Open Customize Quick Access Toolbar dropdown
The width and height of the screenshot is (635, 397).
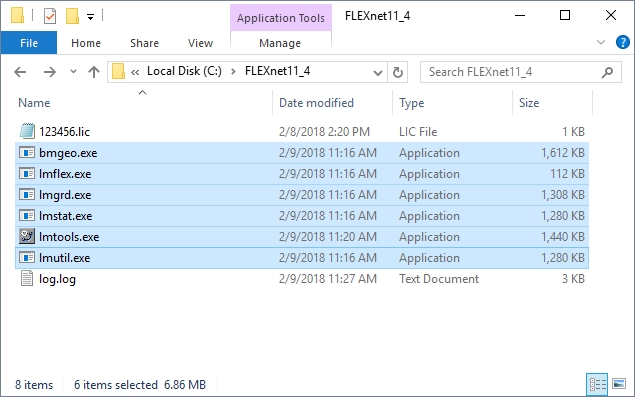point(91,17)
